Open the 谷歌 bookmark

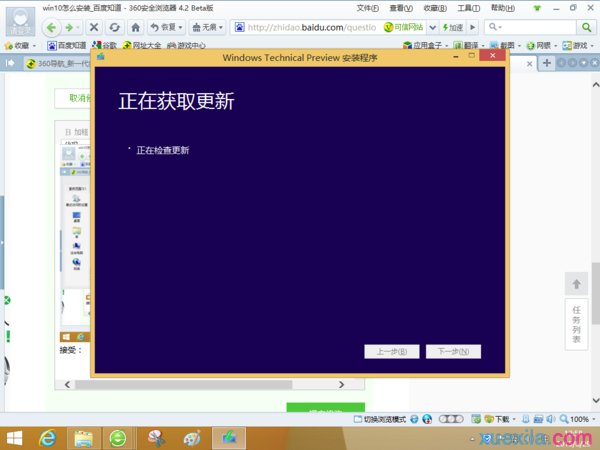[104, 46]
